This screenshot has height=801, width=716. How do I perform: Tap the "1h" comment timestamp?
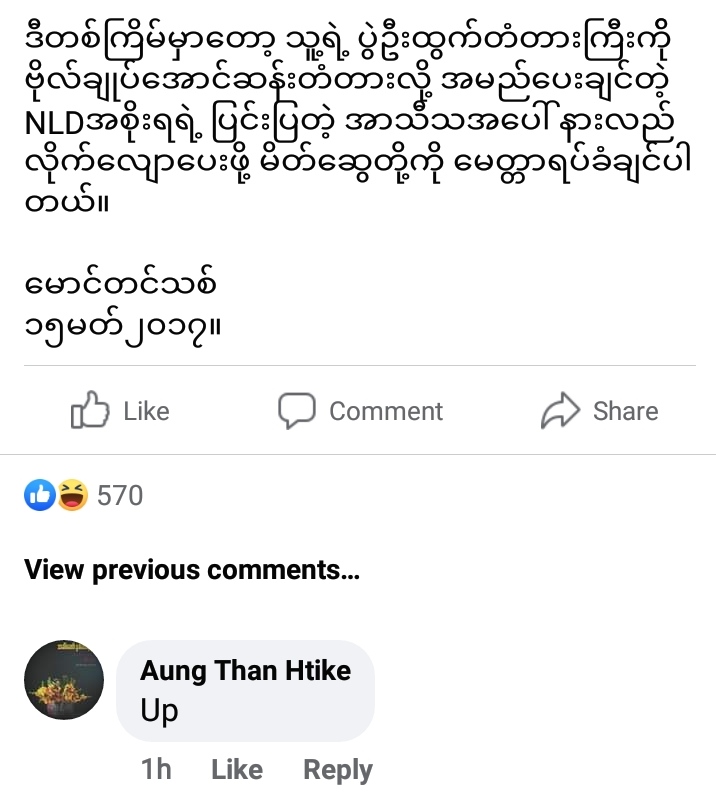156,769
